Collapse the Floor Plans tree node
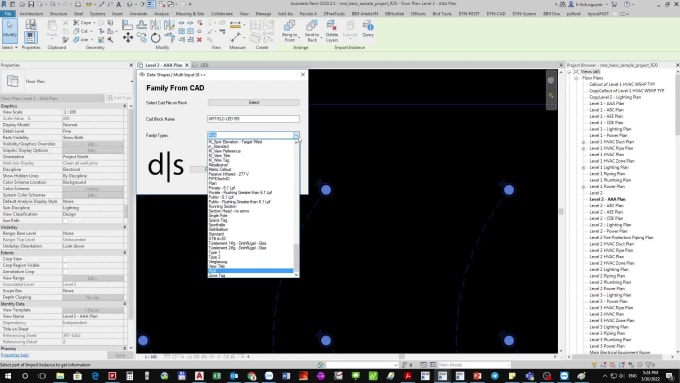This screenshot has height=383, width=680. coord(576,78)
